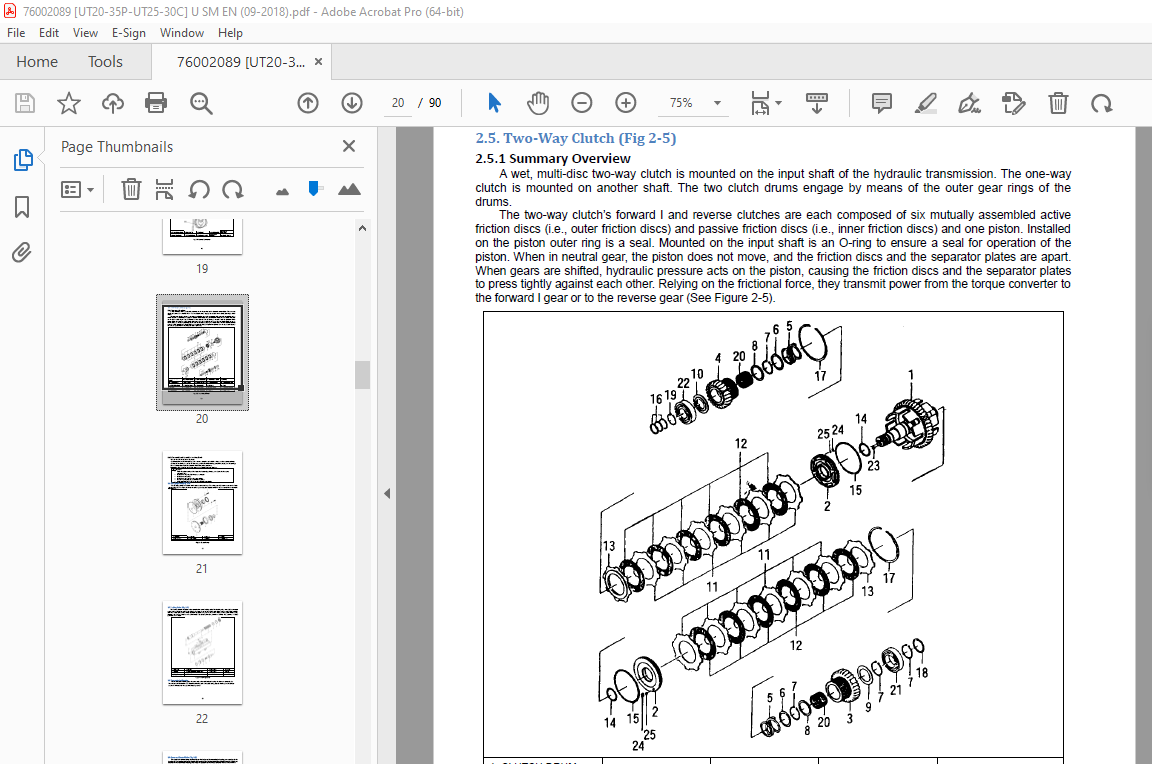Click the Edit PDF toolbar icon

(x=1013, y=103)
